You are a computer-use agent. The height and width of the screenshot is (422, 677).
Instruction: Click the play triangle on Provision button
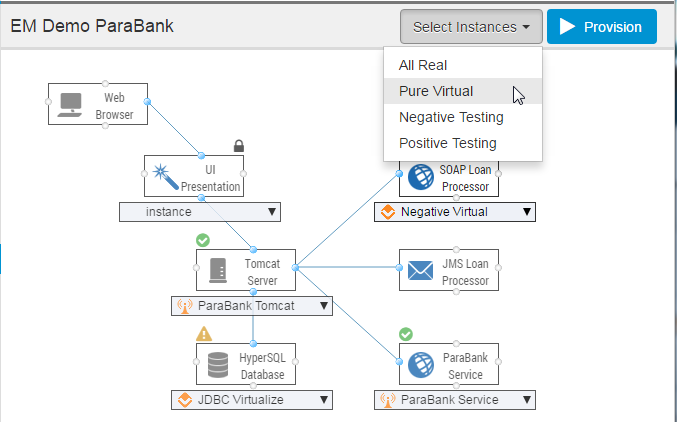pos(567,26)
